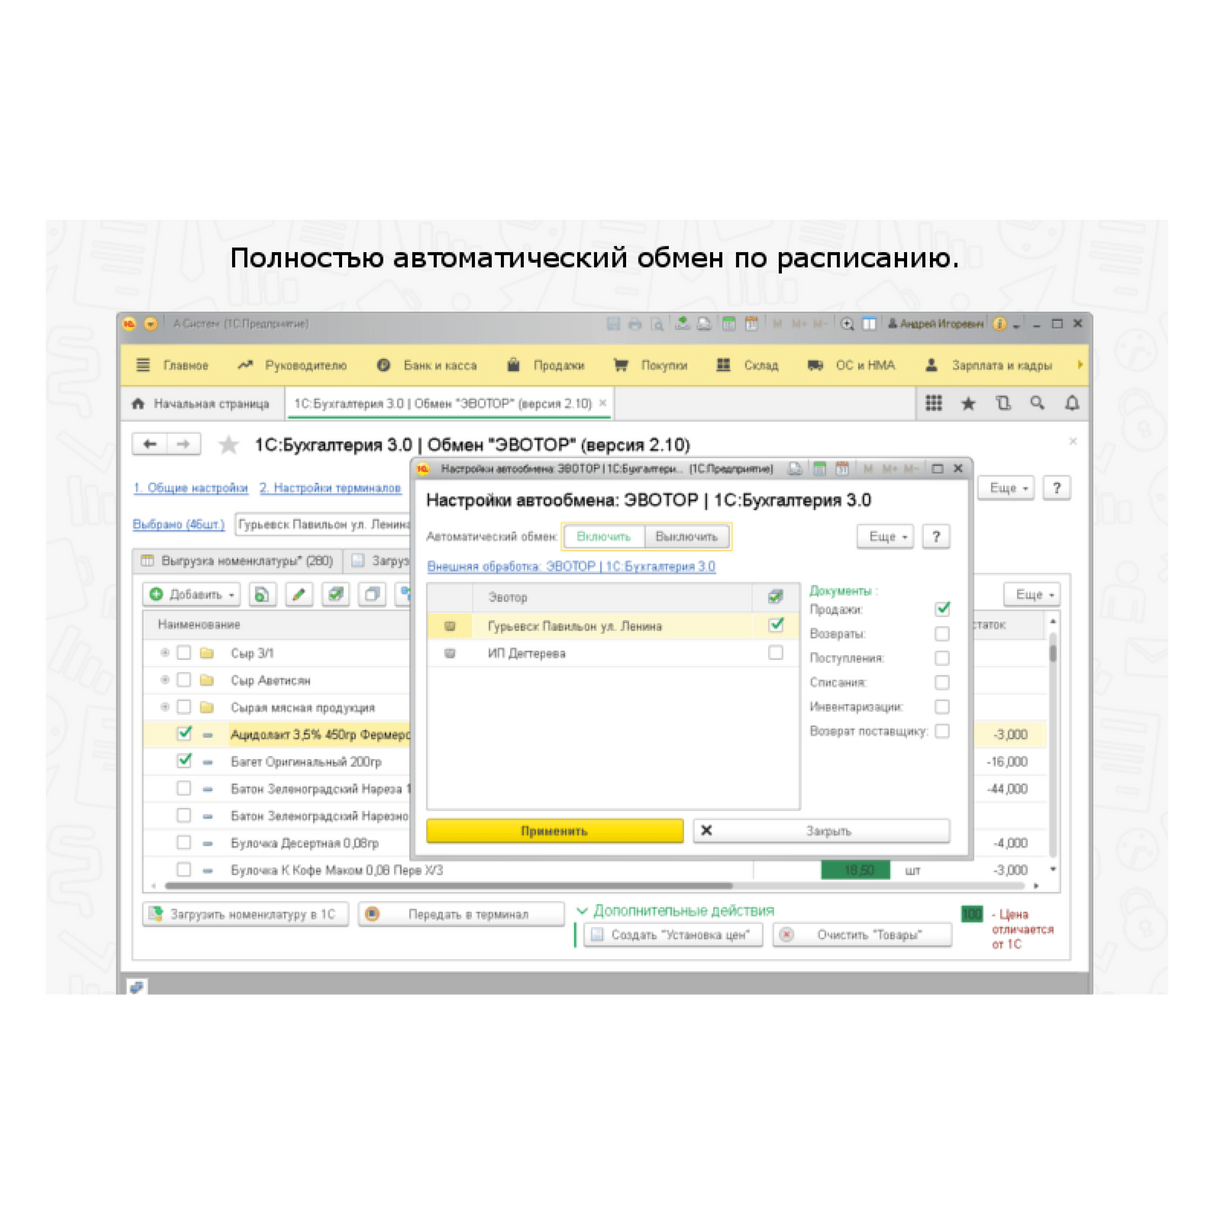Enable the Возвраты documents checkbox
Viewport: 1214px width, 1214px height.
click(x=942, y=634)
